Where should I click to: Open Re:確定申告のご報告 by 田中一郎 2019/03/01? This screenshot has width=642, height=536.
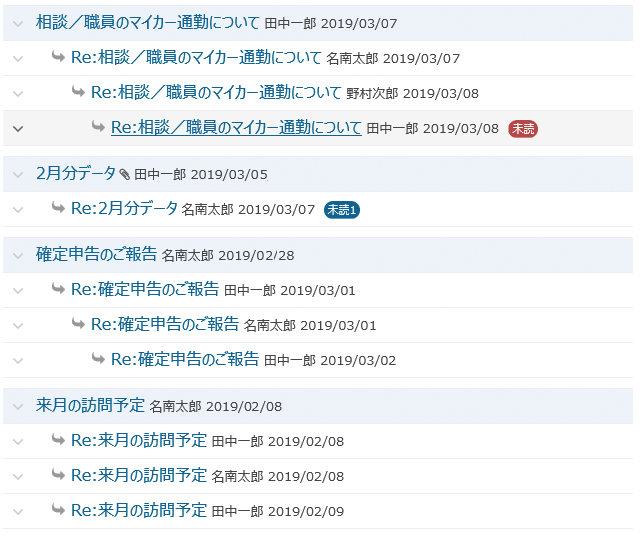(145, 289)
